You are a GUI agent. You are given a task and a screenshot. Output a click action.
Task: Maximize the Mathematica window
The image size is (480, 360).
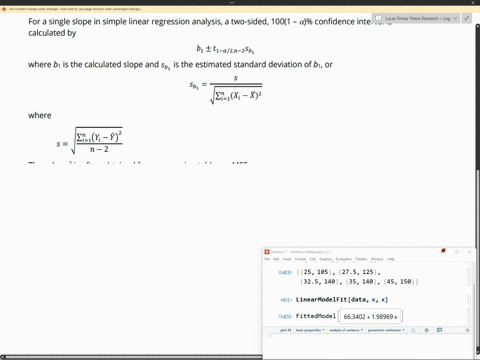[457, 252]
